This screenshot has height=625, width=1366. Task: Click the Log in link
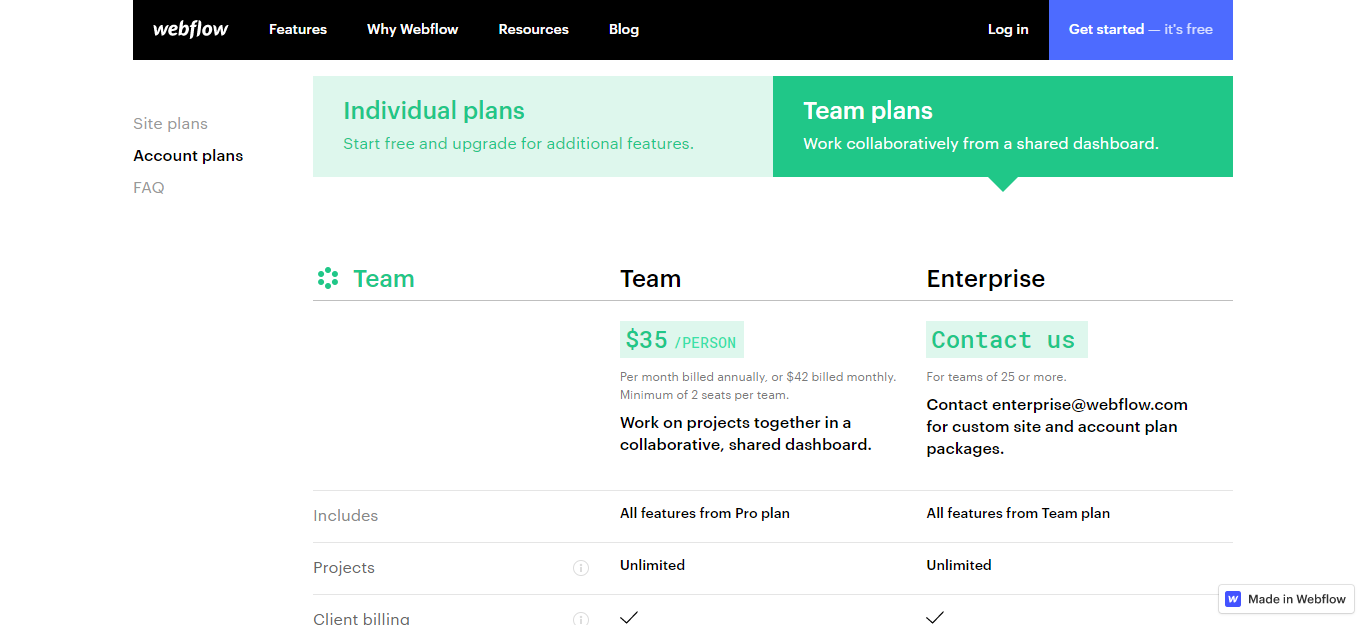tap(1008, 29)
